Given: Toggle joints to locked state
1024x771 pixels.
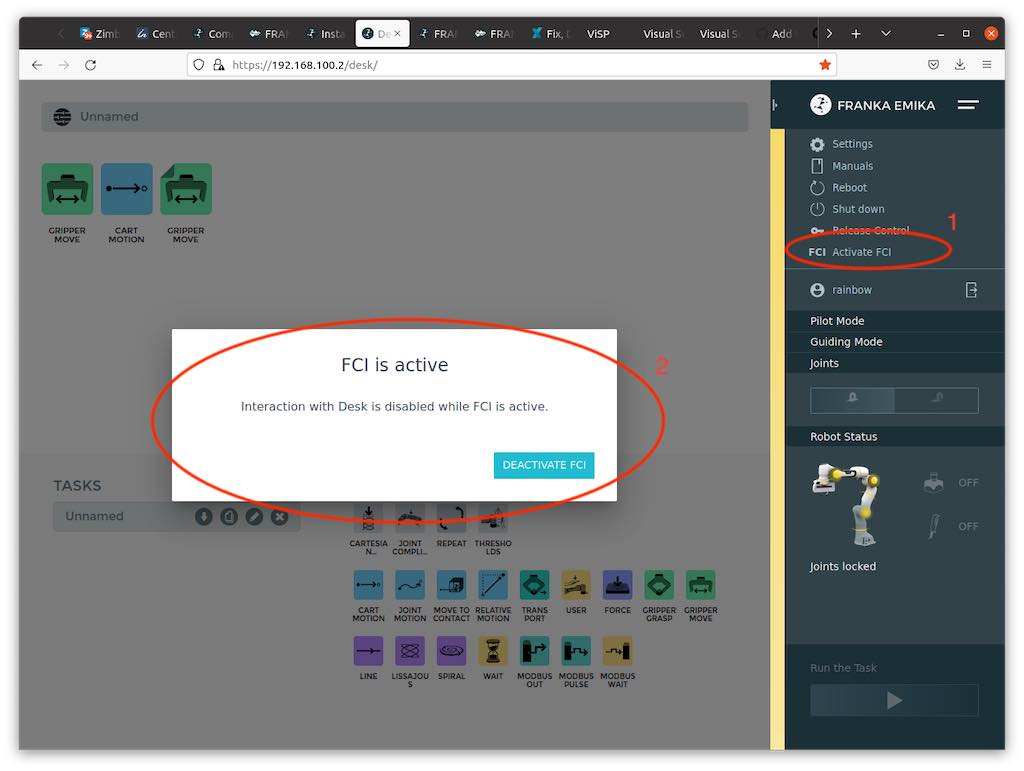Looking at the screenshot, I should pos(852,400).
